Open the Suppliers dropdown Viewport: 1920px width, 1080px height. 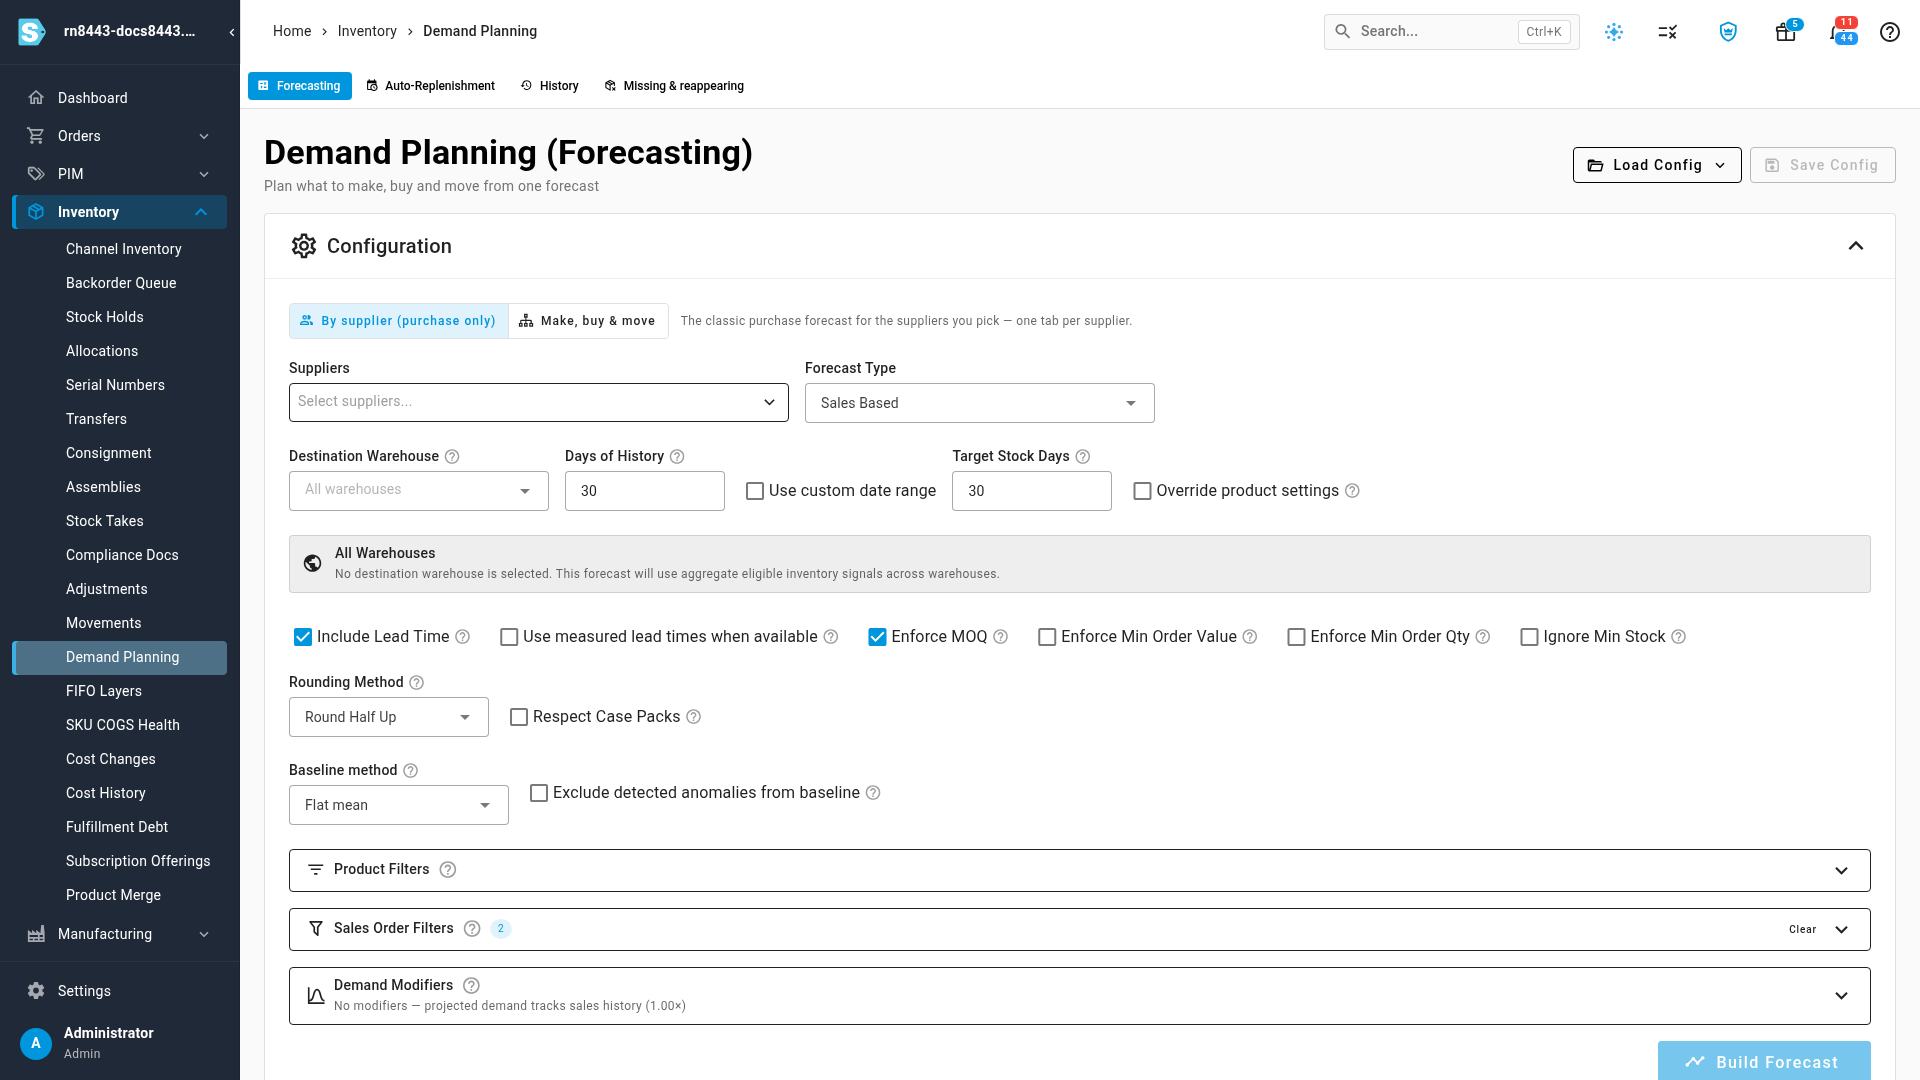tap(538, 402)
